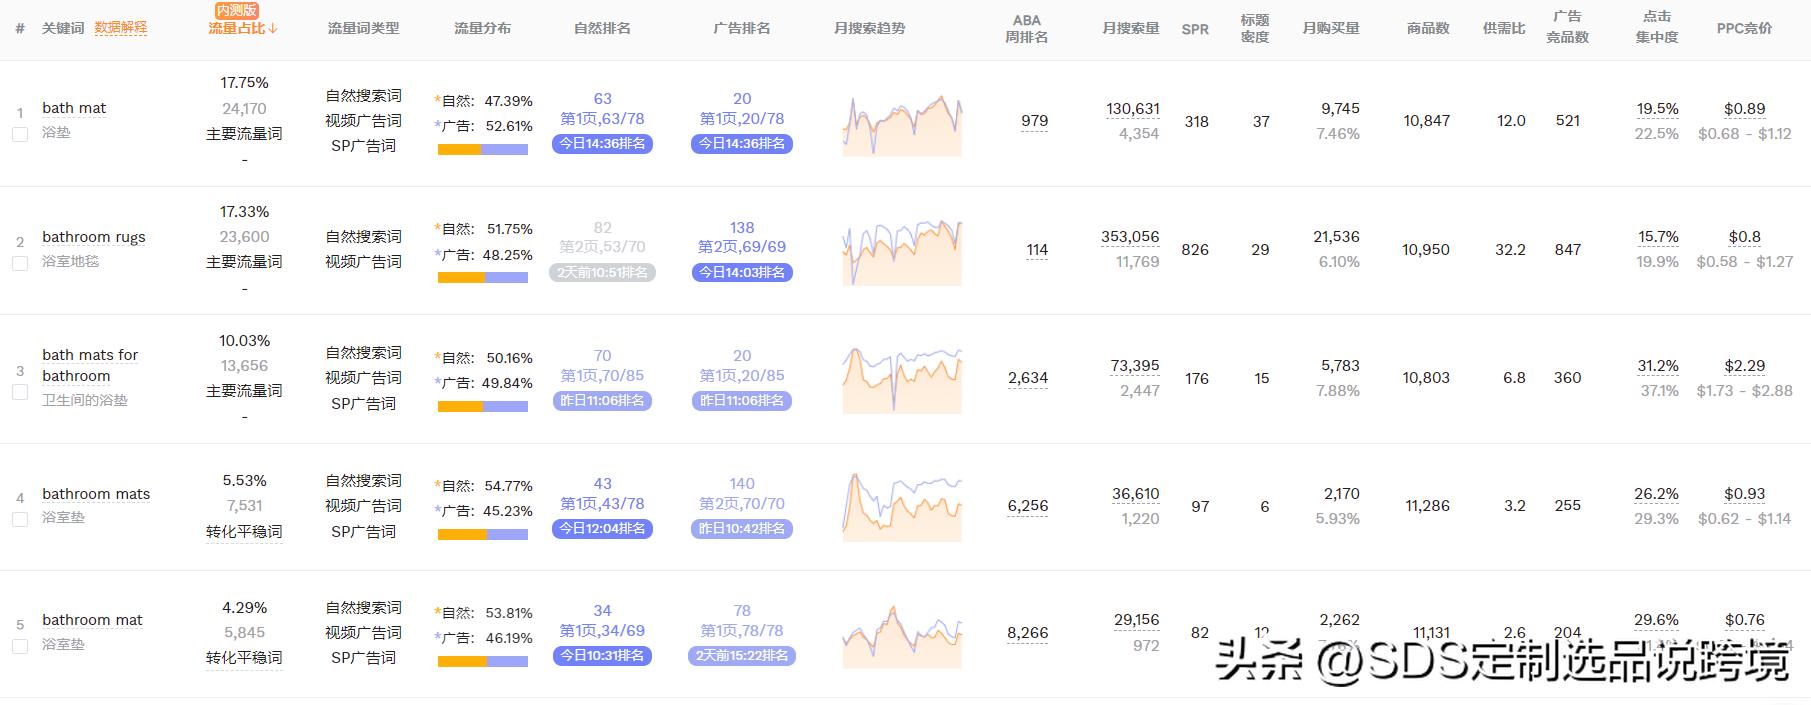This screenshot has height=705, width=1811.
Task: Sort by 流量占比 column arrow
Action: (273, 28)
